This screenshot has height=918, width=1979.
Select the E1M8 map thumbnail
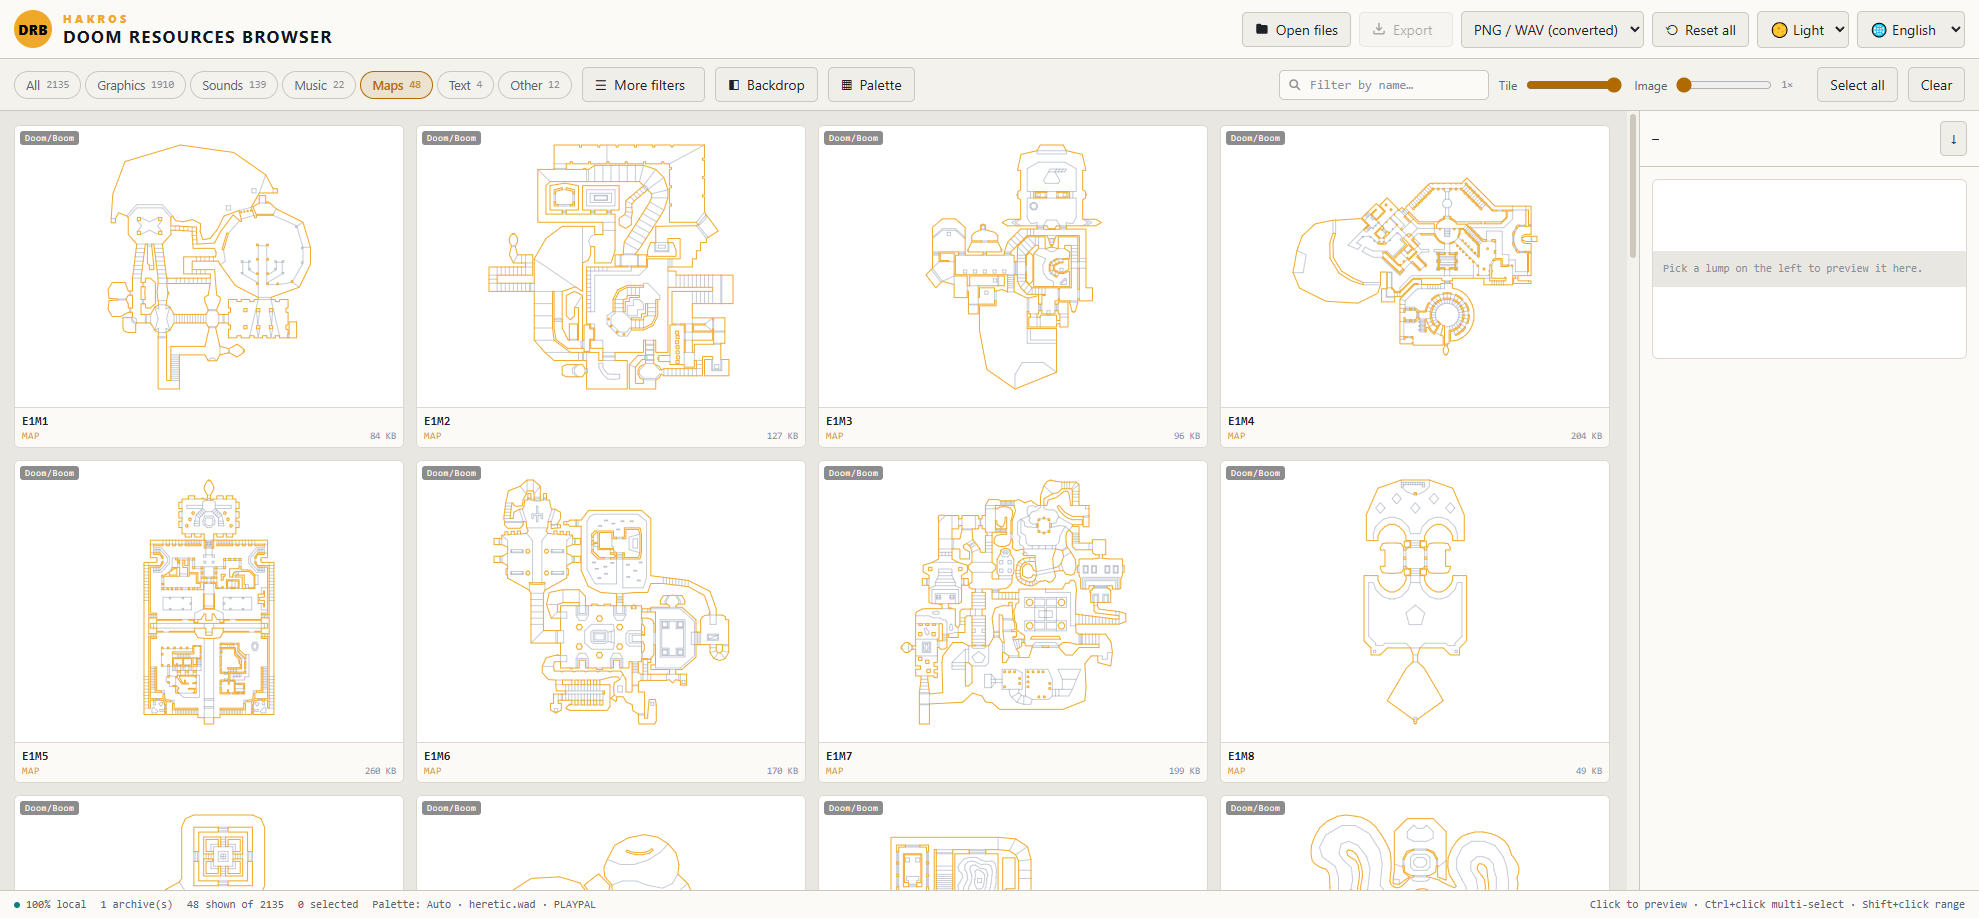[x=1415, y=601]
